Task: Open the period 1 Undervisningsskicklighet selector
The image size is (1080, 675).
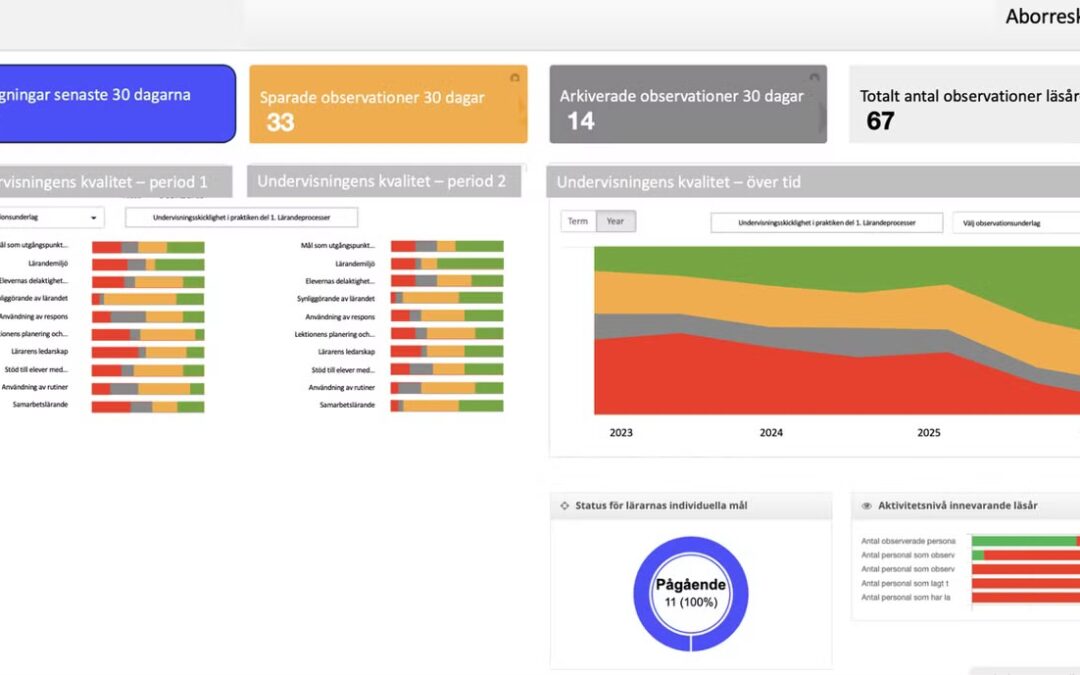Action: pos(241,217)
